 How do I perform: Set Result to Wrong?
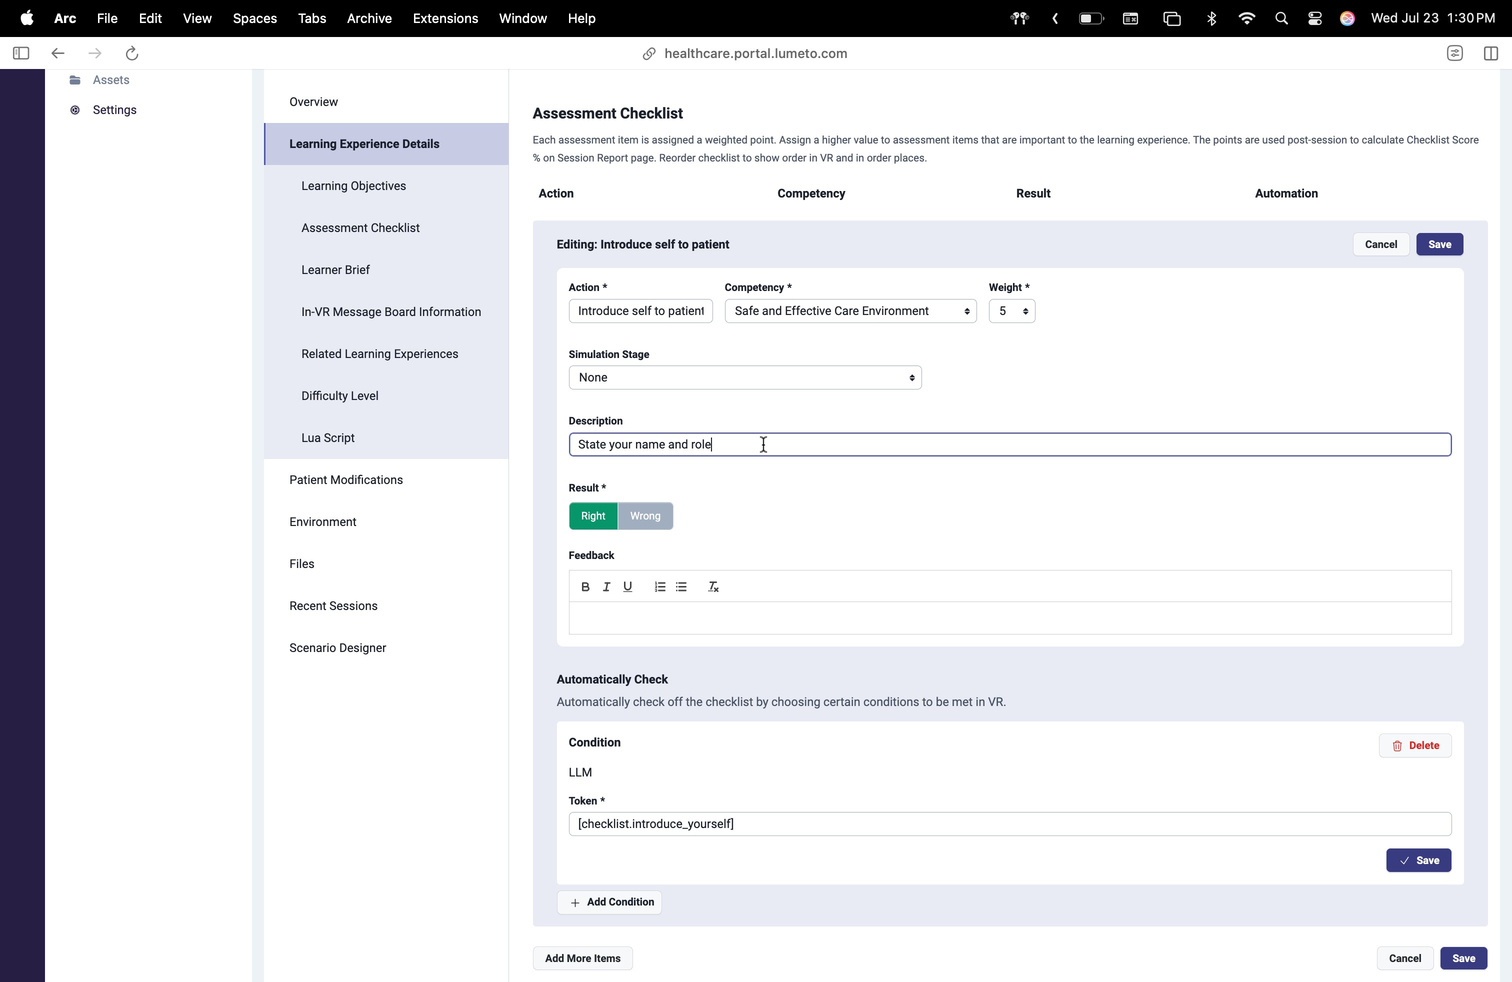pyautogui.click(x=645, y=516)
